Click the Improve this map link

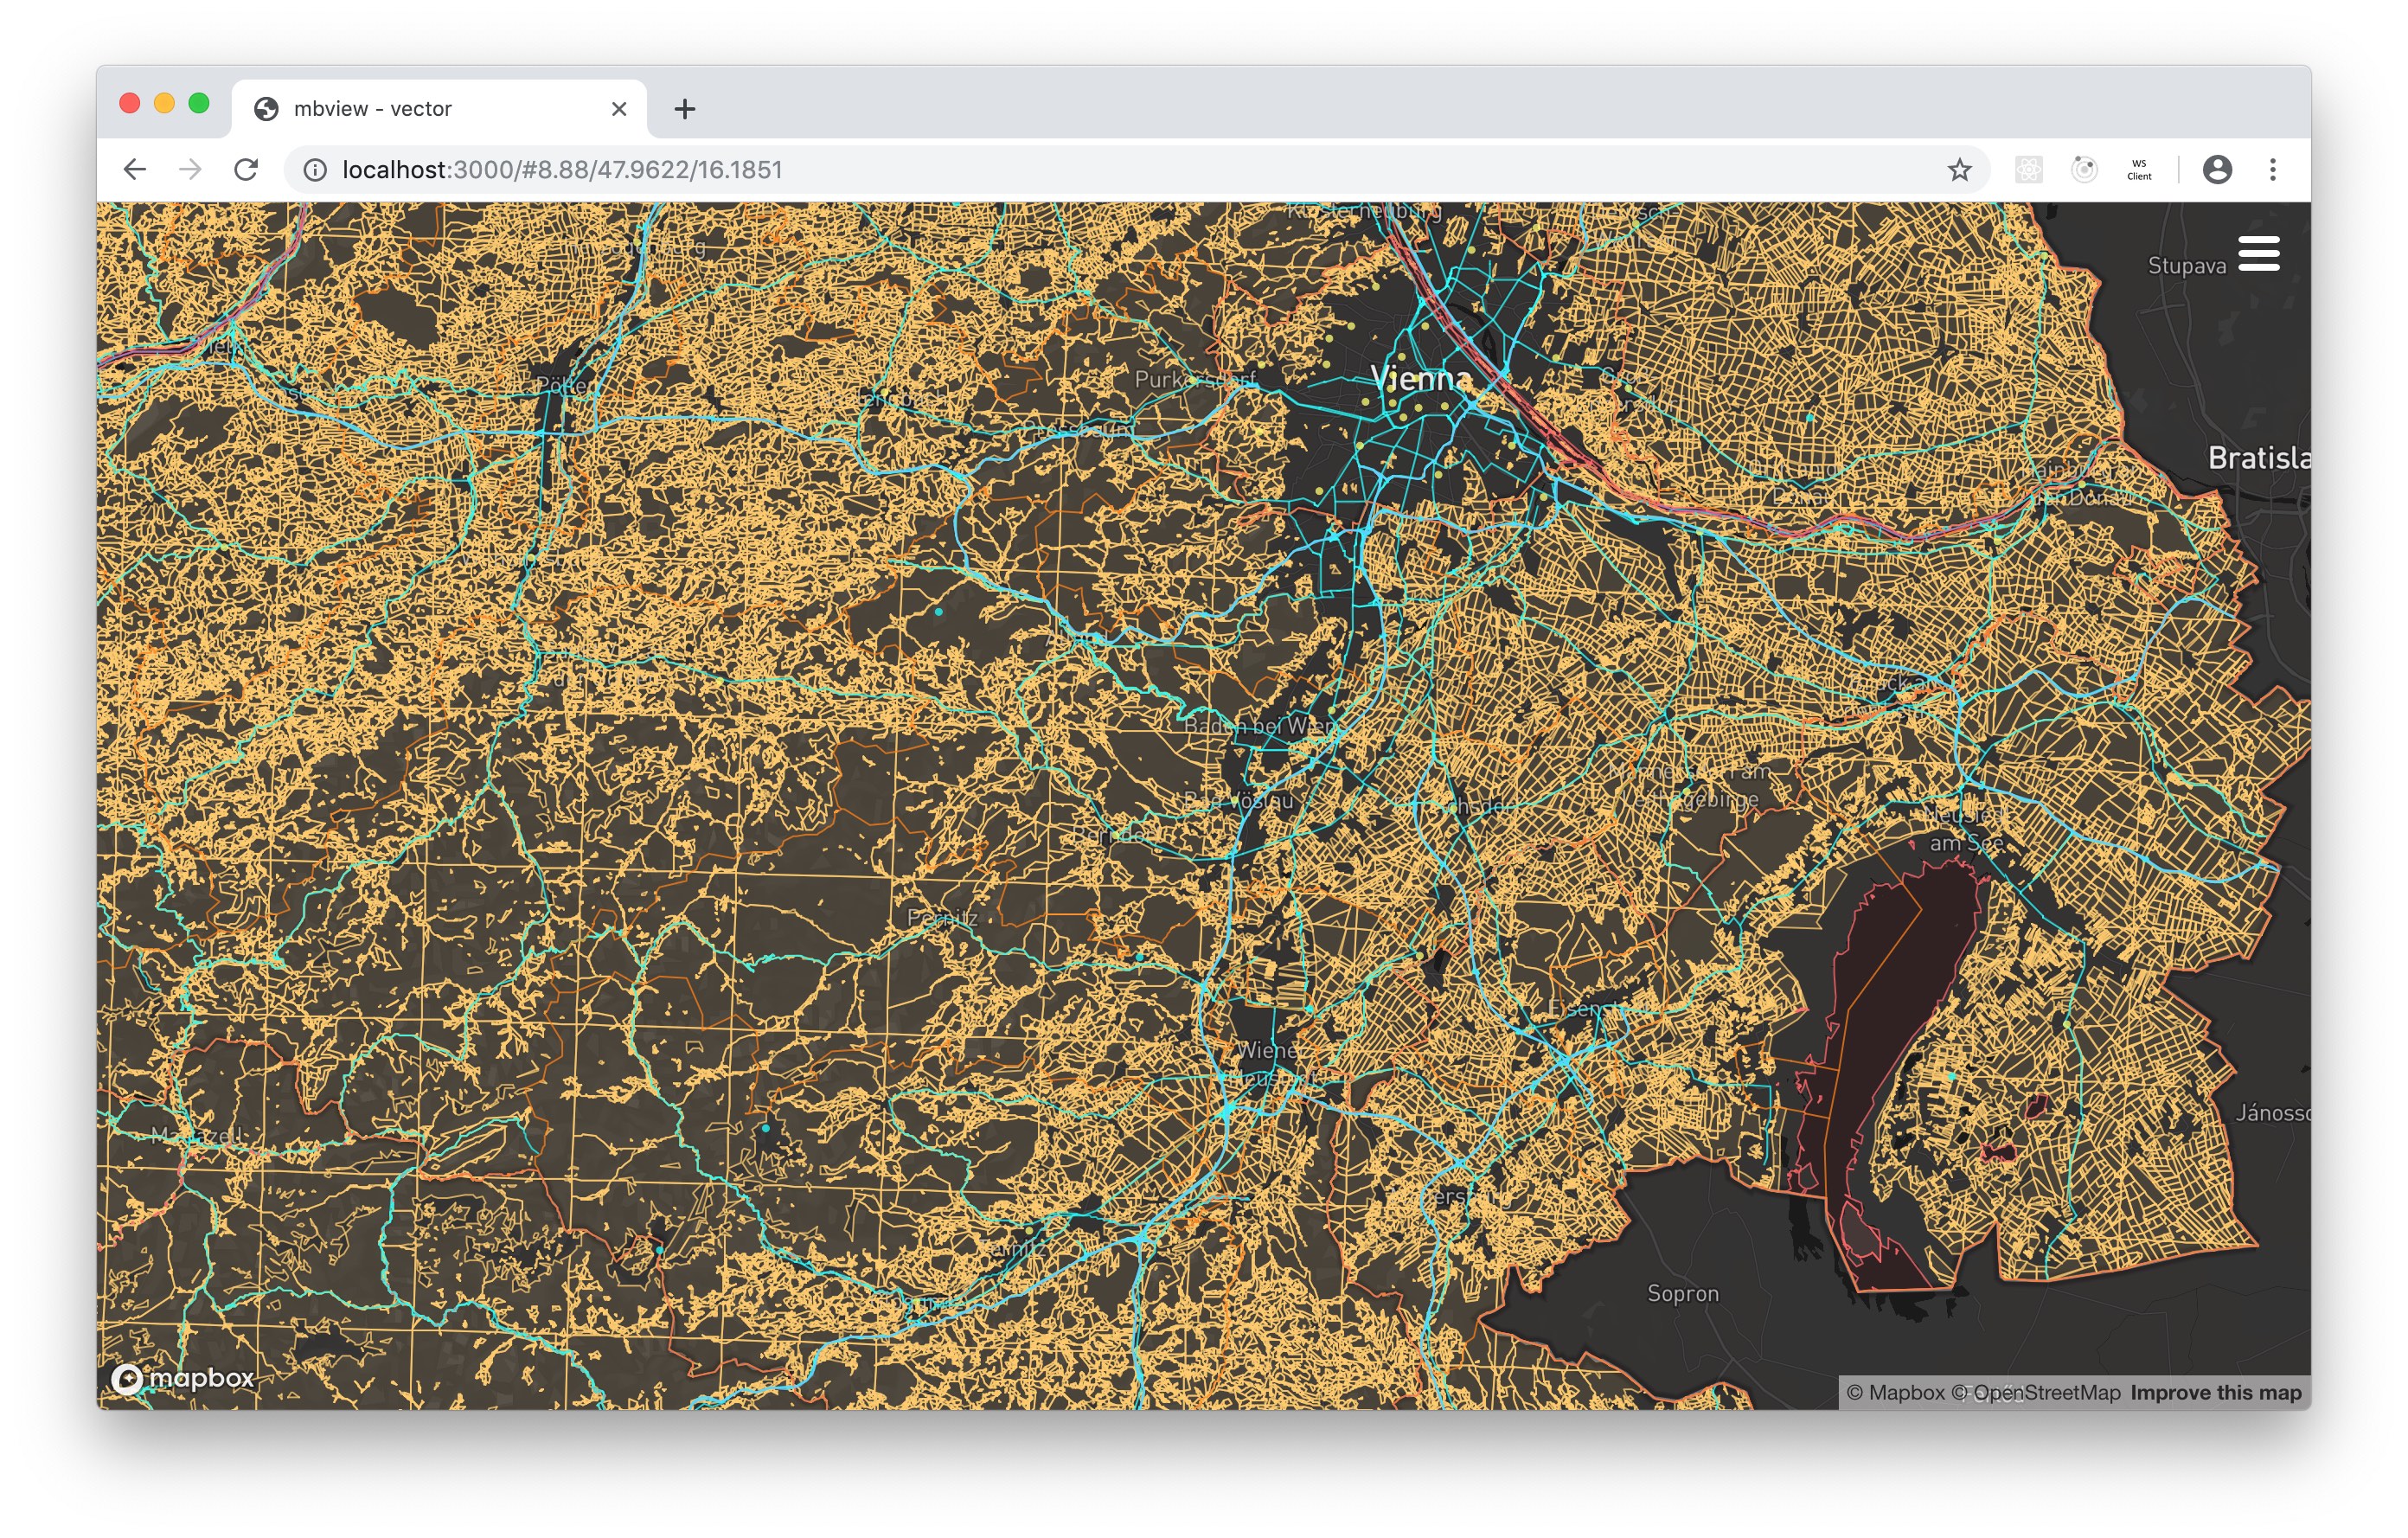[2215, 1392]
